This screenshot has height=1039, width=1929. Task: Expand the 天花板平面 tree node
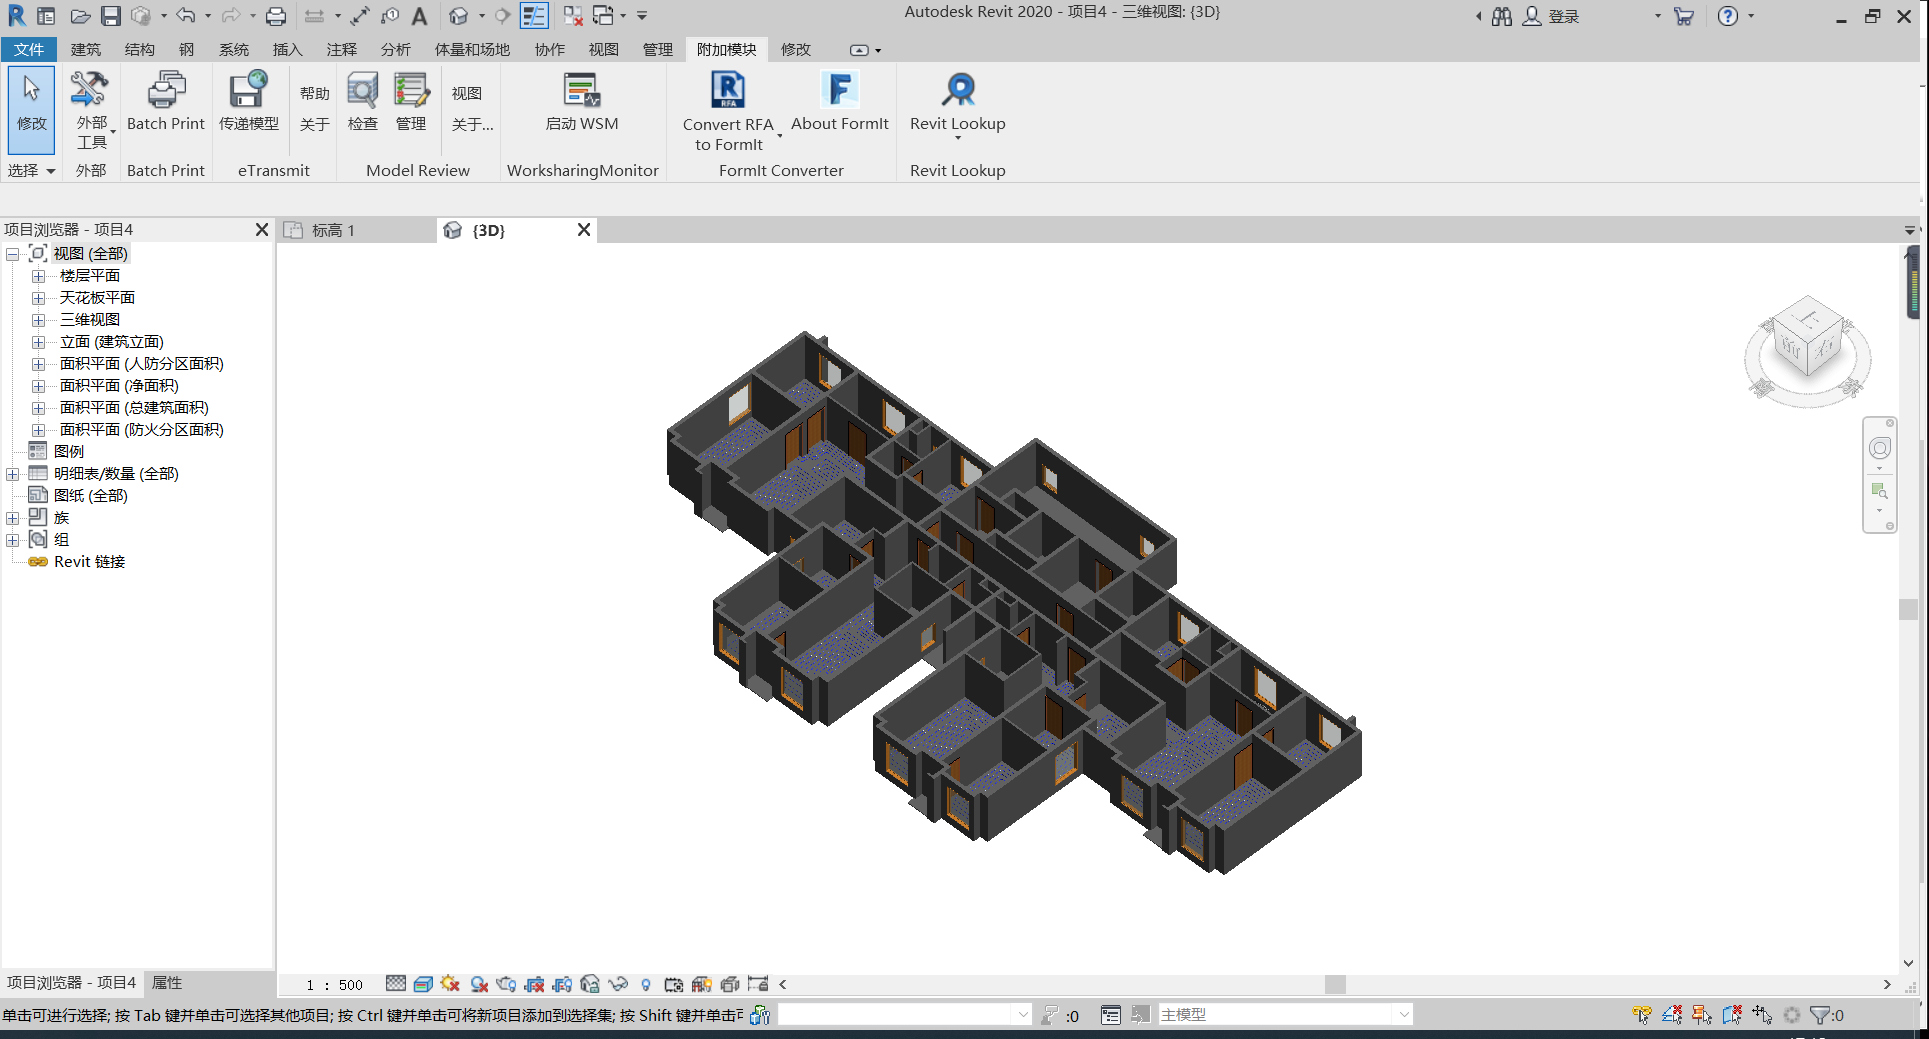click(x=38, y=298)
